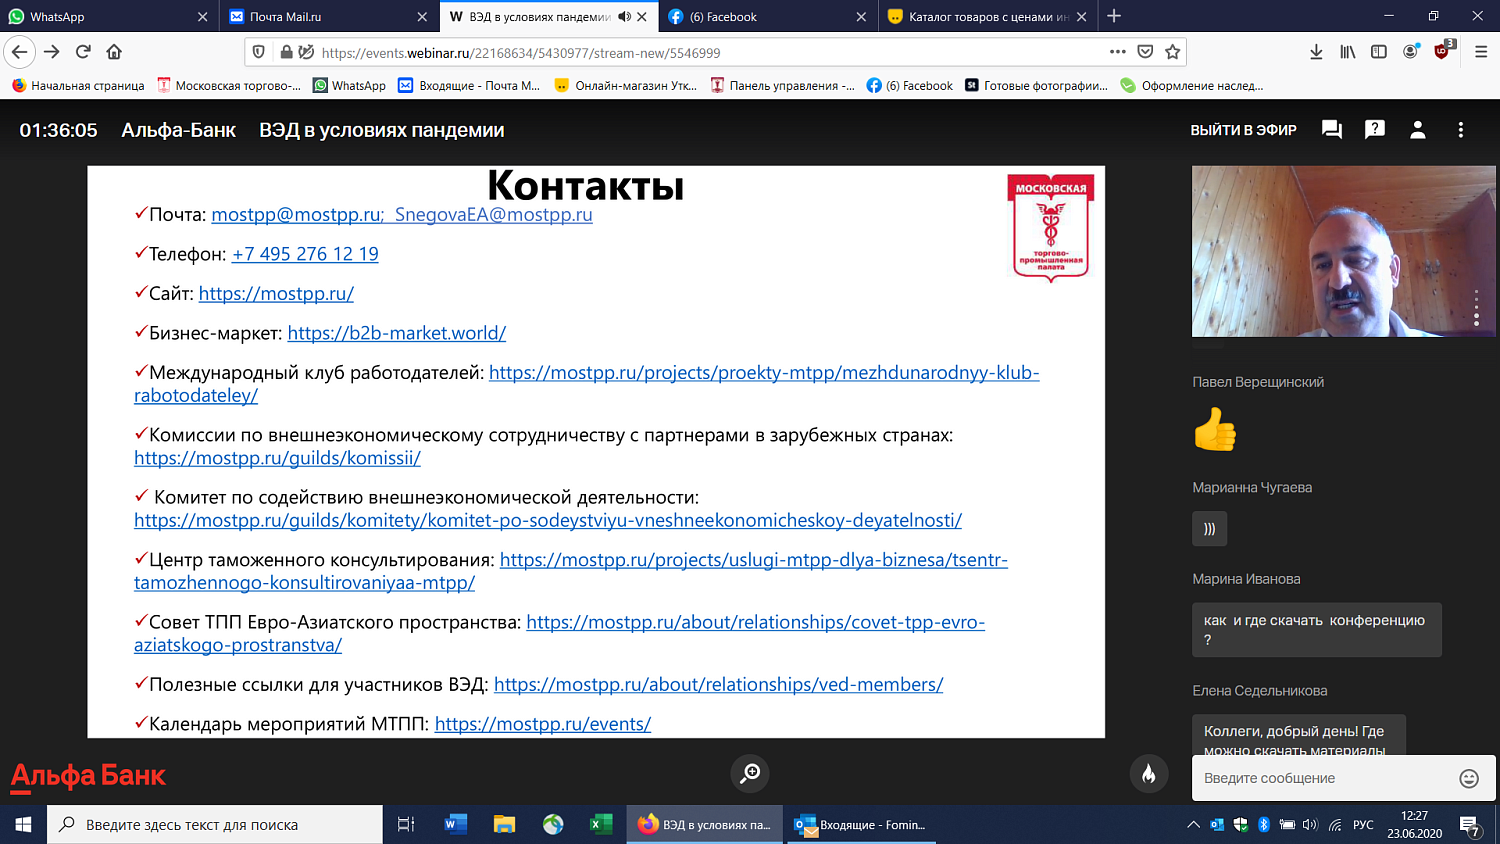The width and height of the screenshot is (1500, 844).
Task: Close the WhatsApp tab
Action: pos(203,17)
